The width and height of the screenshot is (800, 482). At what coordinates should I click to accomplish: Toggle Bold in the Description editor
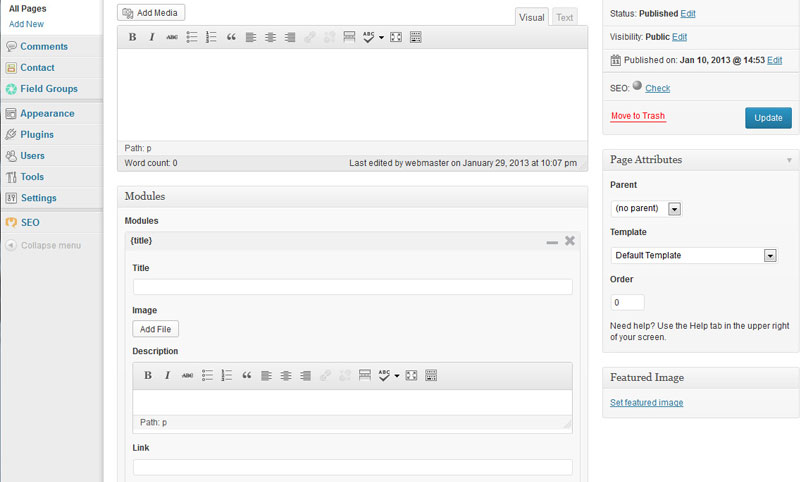click(148, 375)
